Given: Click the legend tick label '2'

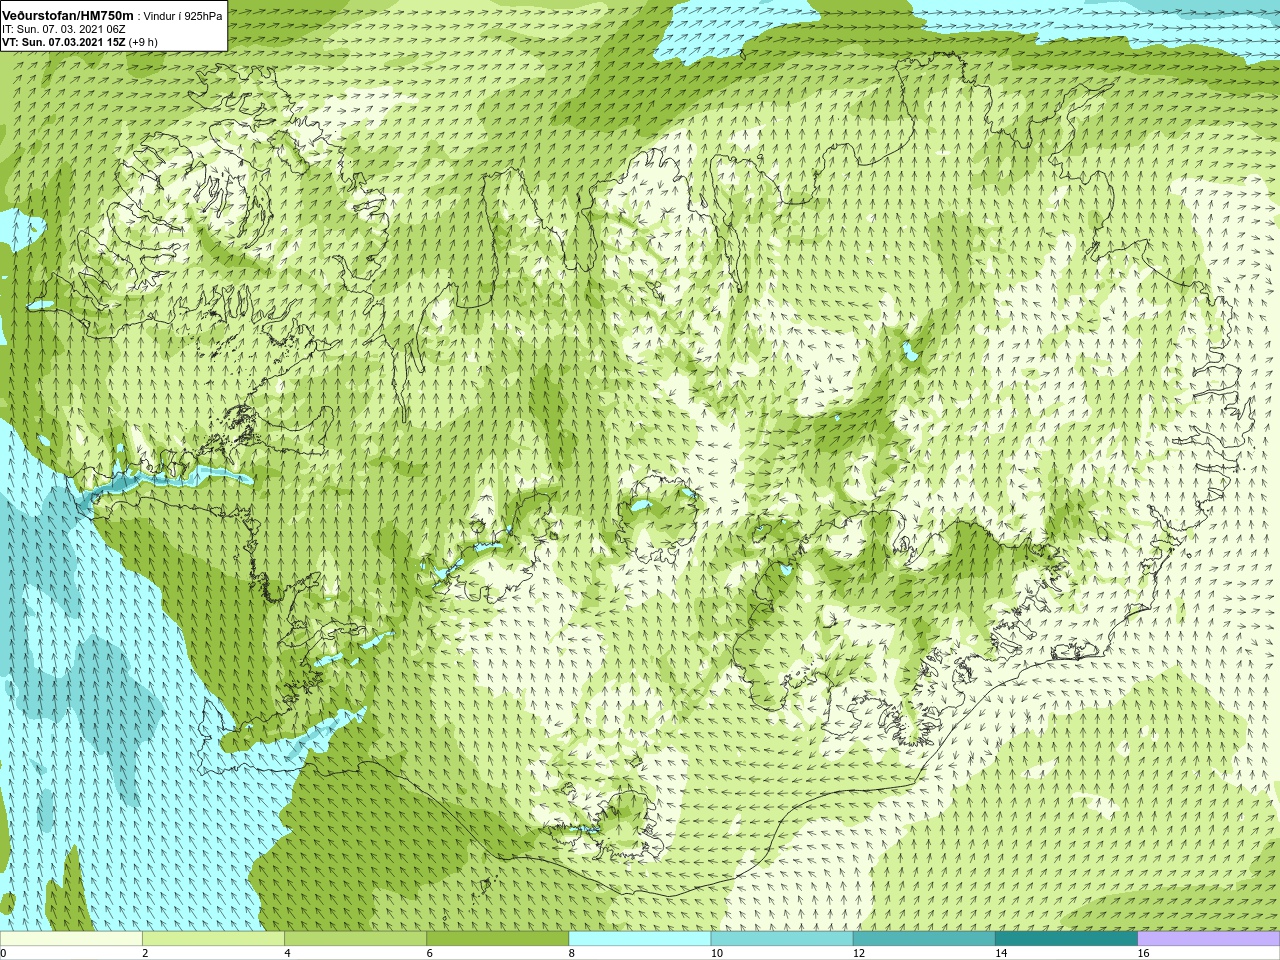Looking at the screenshot, I should (x=145, y=953).
